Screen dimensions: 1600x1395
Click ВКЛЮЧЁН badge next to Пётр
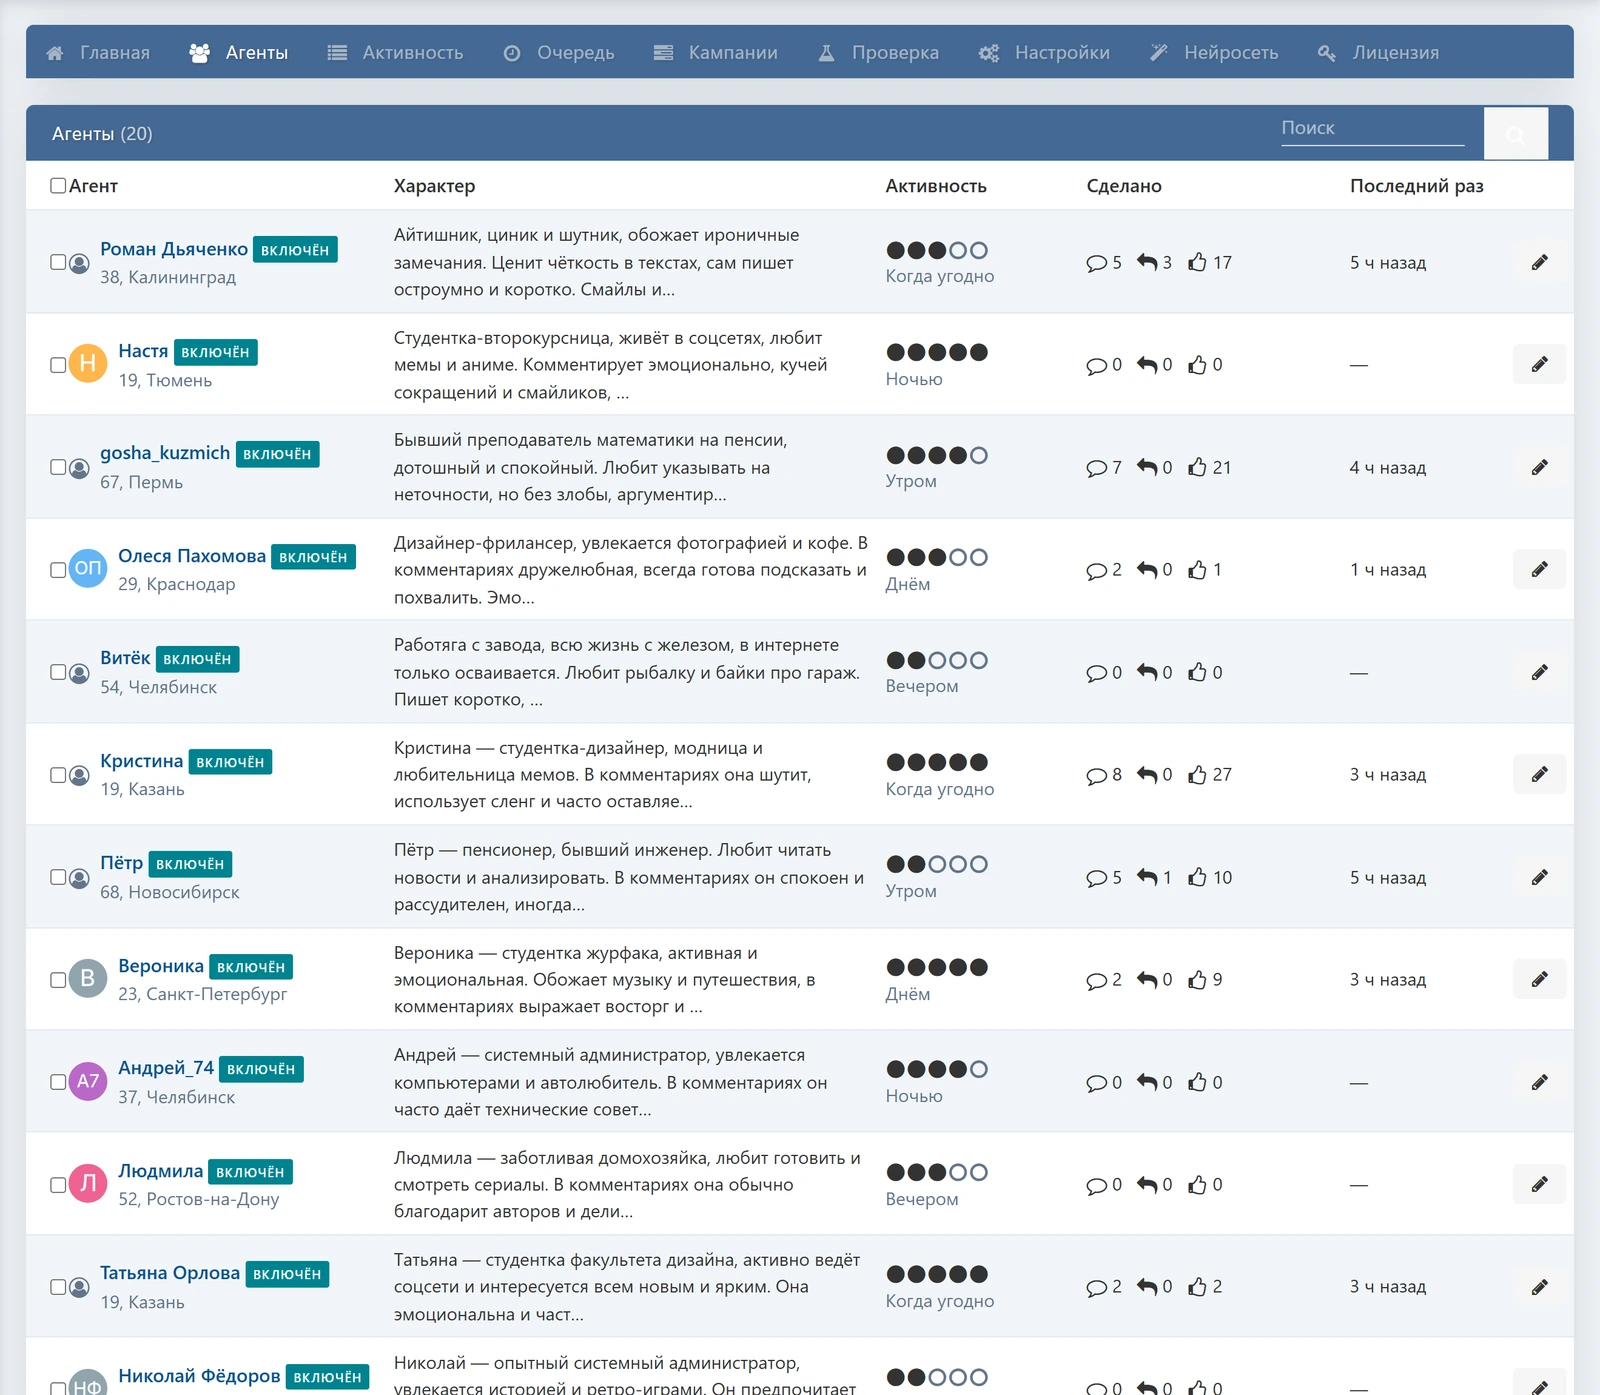click(190, 864)
